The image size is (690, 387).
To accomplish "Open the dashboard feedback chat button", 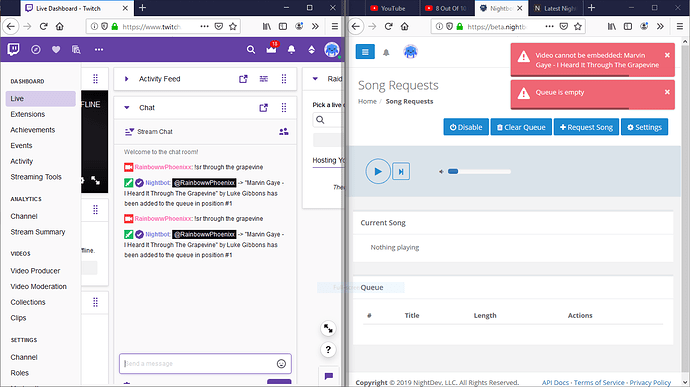I will [x=329, y=376].
